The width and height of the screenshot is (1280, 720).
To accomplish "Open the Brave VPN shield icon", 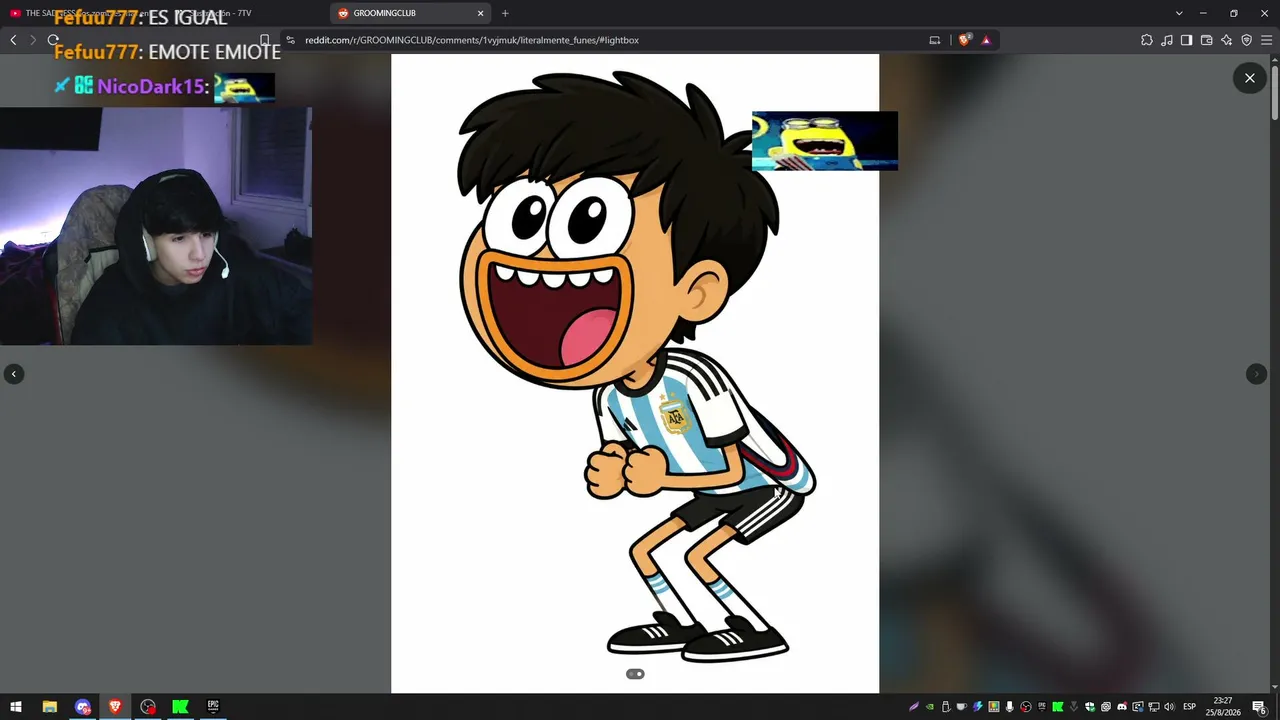I will 1246,40.
